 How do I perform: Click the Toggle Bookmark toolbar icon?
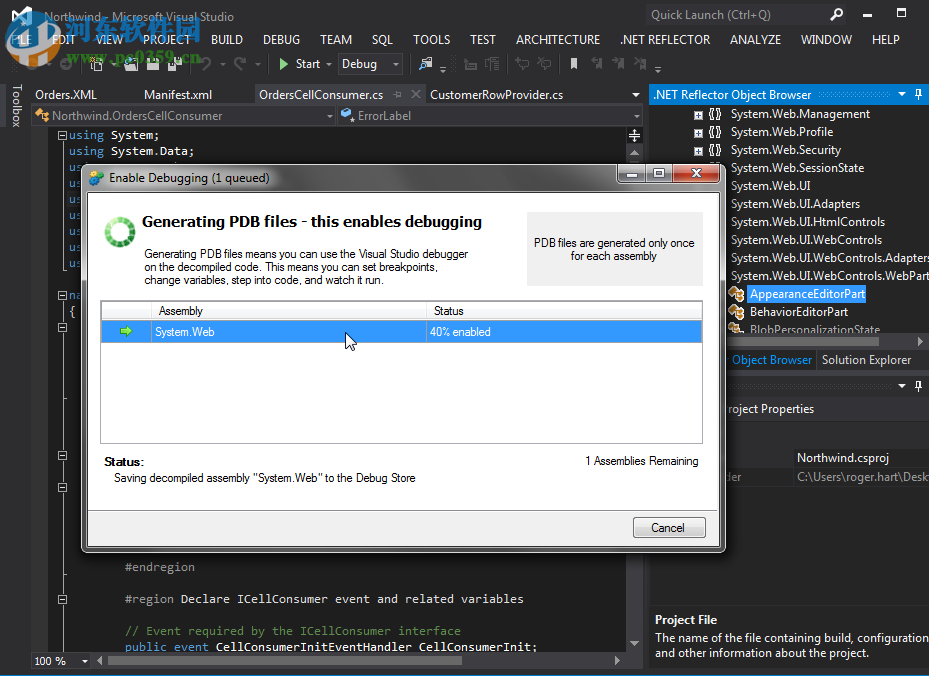[x=573, y=63]
